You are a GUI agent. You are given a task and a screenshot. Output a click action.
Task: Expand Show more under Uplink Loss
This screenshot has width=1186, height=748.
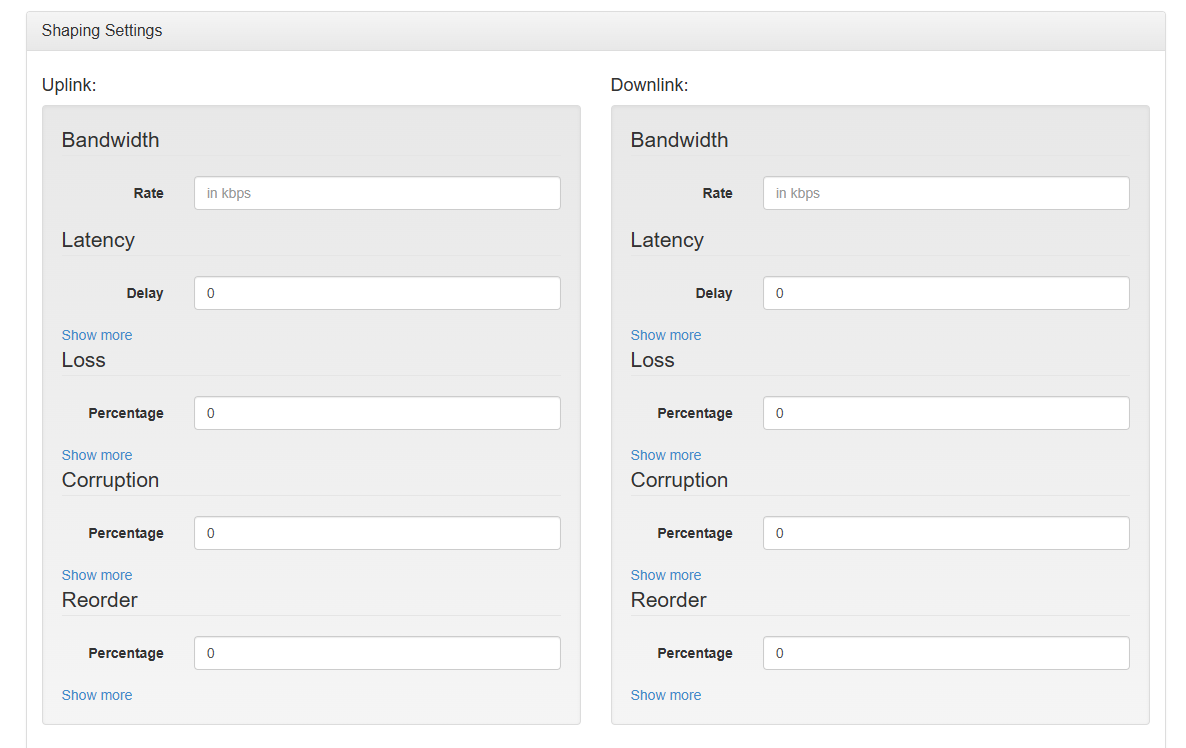pos(97,455)
